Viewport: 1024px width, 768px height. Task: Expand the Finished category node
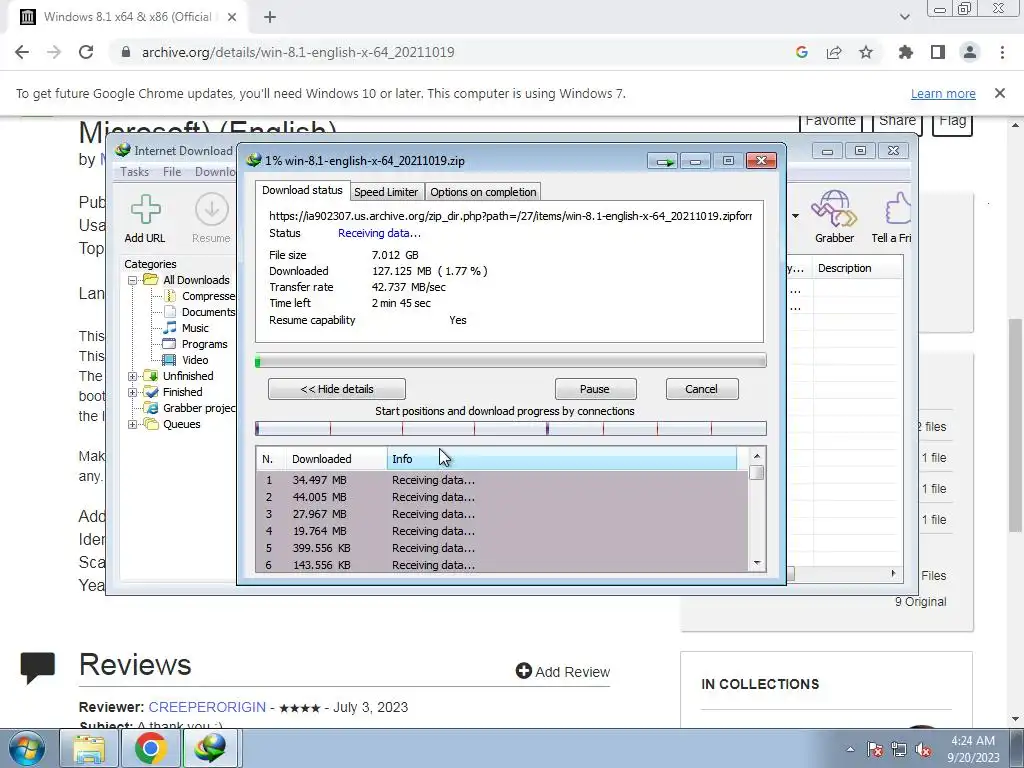click(133, 392)
